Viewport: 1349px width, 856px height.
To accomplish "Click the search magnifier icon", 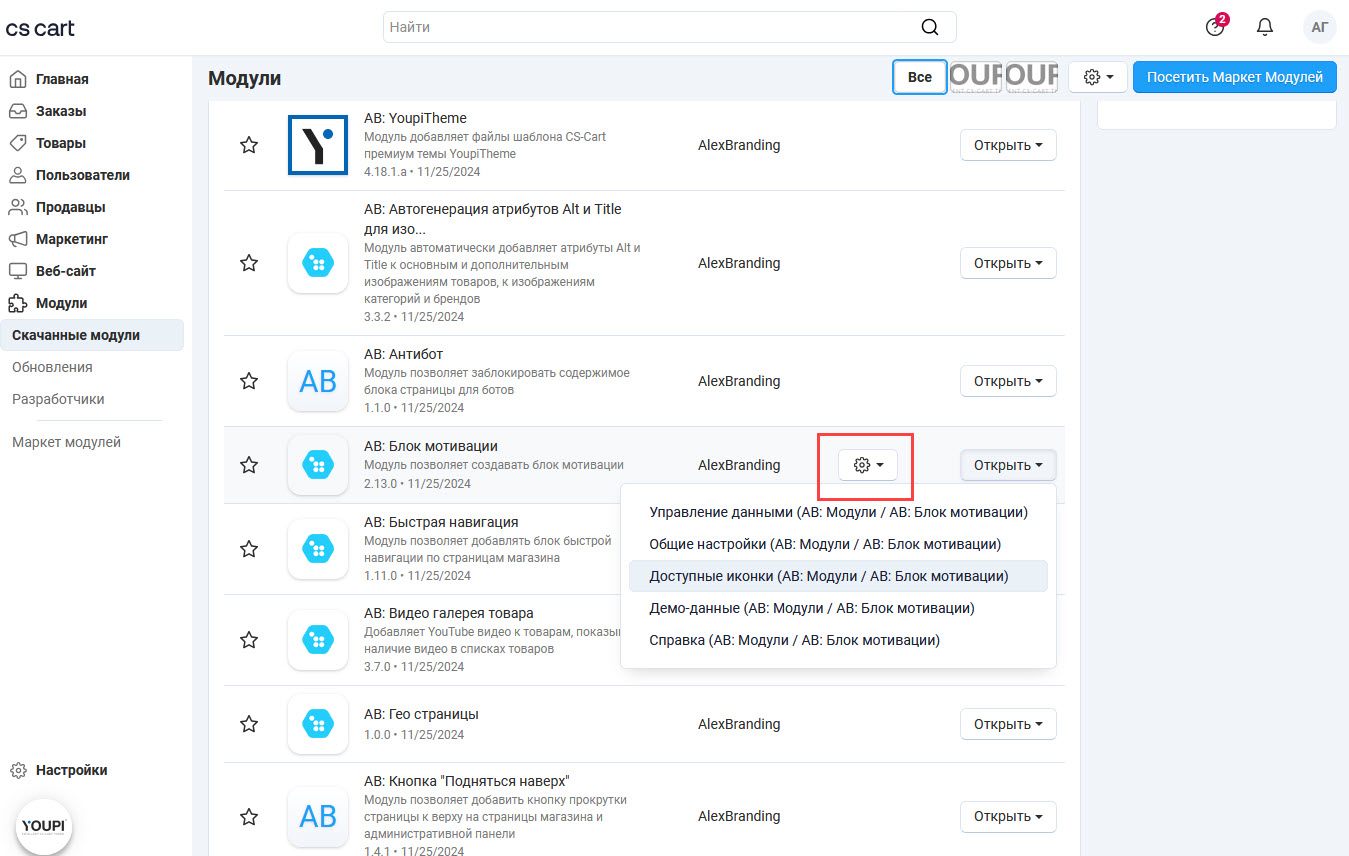I will pyautogui.click(x=930, y=27).
